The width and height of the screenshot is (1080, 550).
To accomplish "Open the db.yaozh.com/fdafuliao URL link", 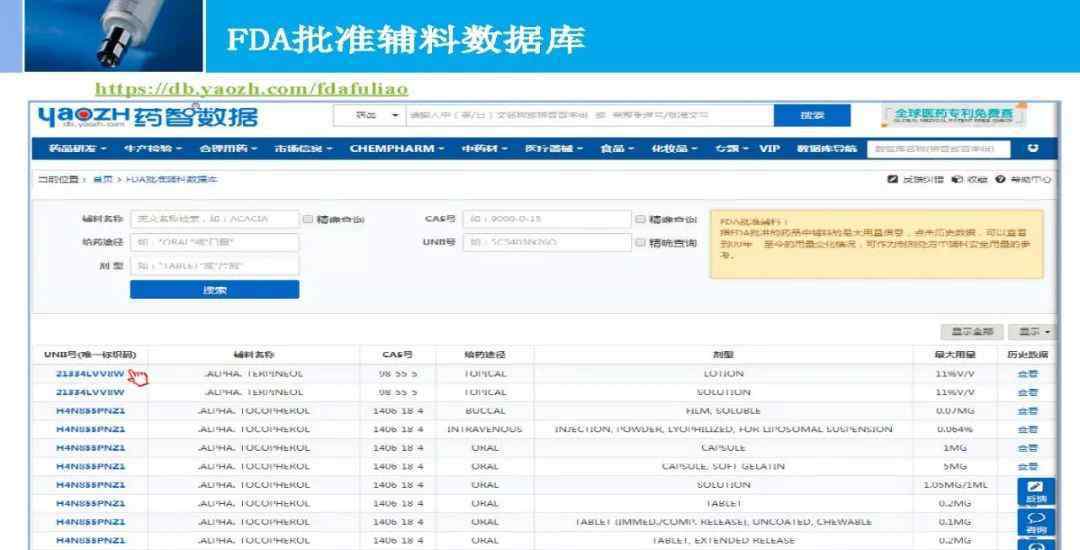I will (x=251, y=89).
